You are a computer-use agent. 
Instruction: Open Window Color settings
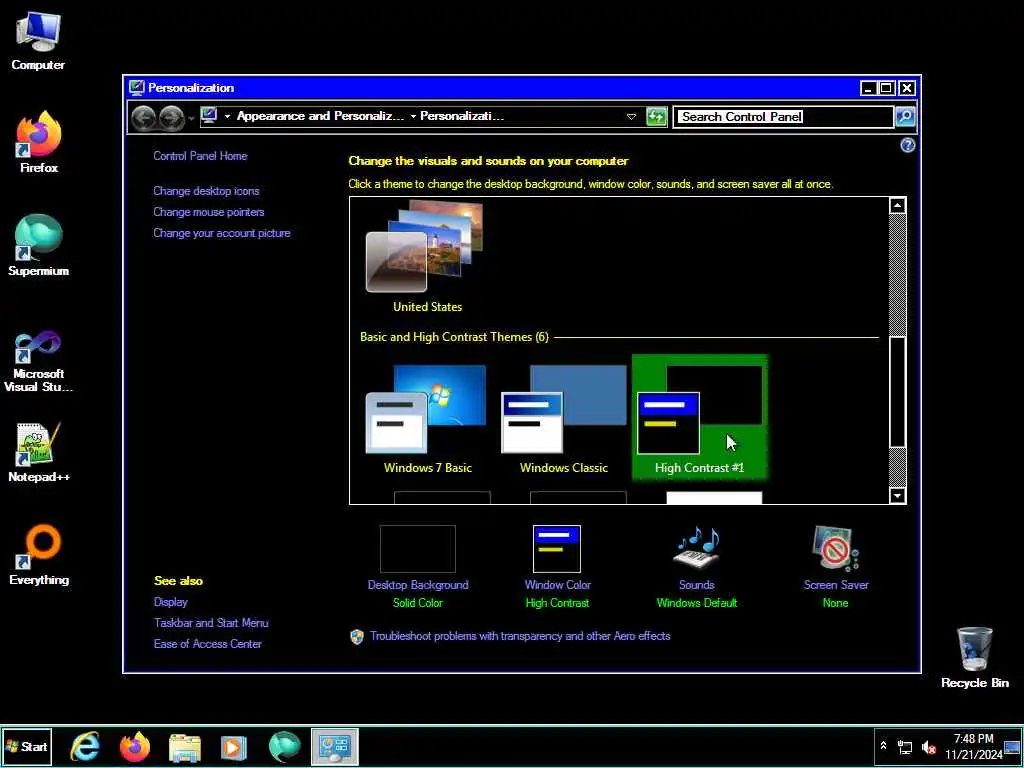click(x=557, y=567)
